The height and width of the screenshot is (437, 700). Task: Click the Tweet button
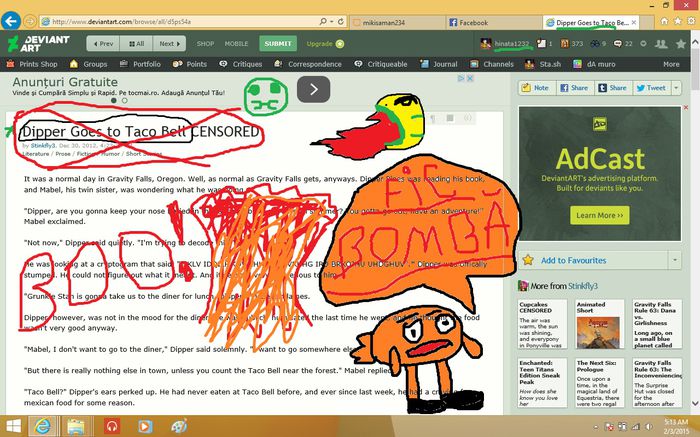651,88
